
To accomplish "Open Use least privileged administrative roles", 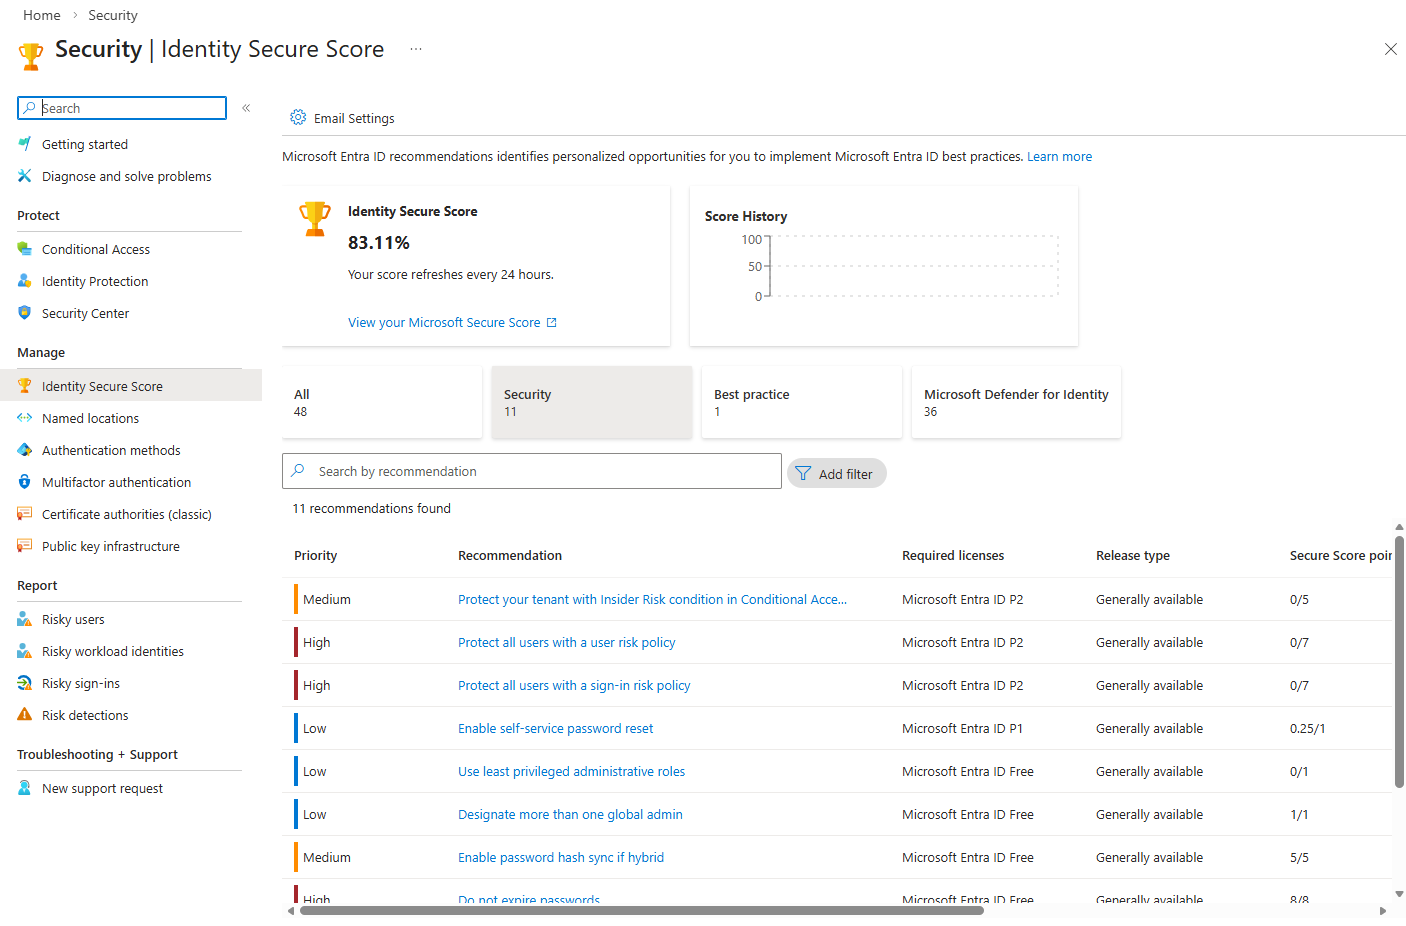I will click(572, 771).
